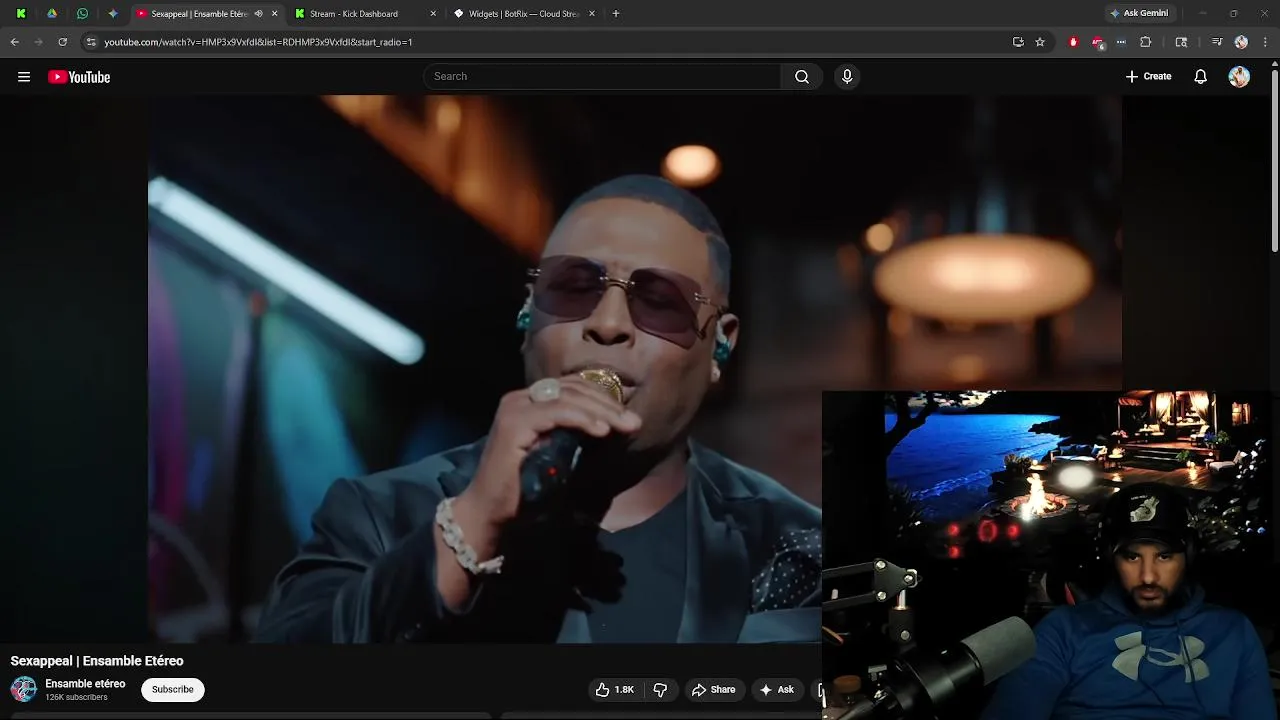Open the red badge extension icon
The image size is (1280, 720).
click(1097, 42)
